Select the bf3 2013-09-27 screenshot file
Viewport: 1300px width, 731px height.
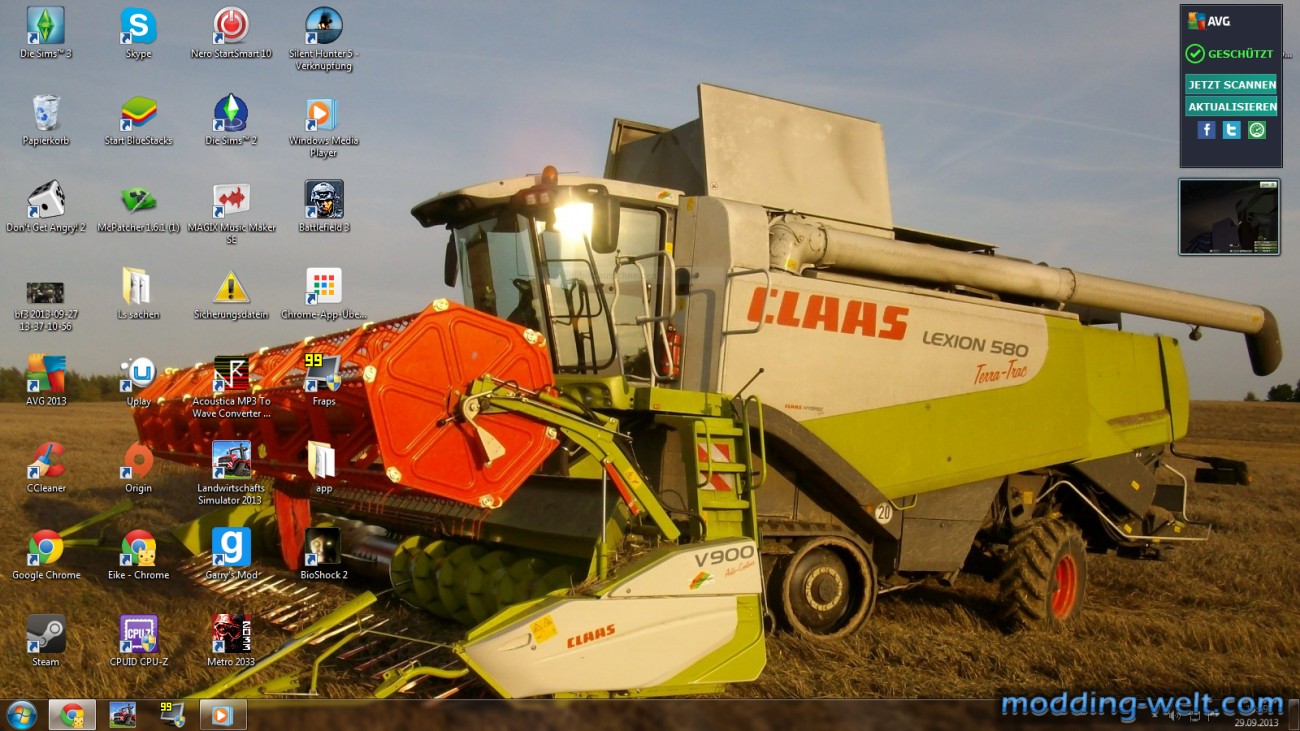click(x=46, y=305)
